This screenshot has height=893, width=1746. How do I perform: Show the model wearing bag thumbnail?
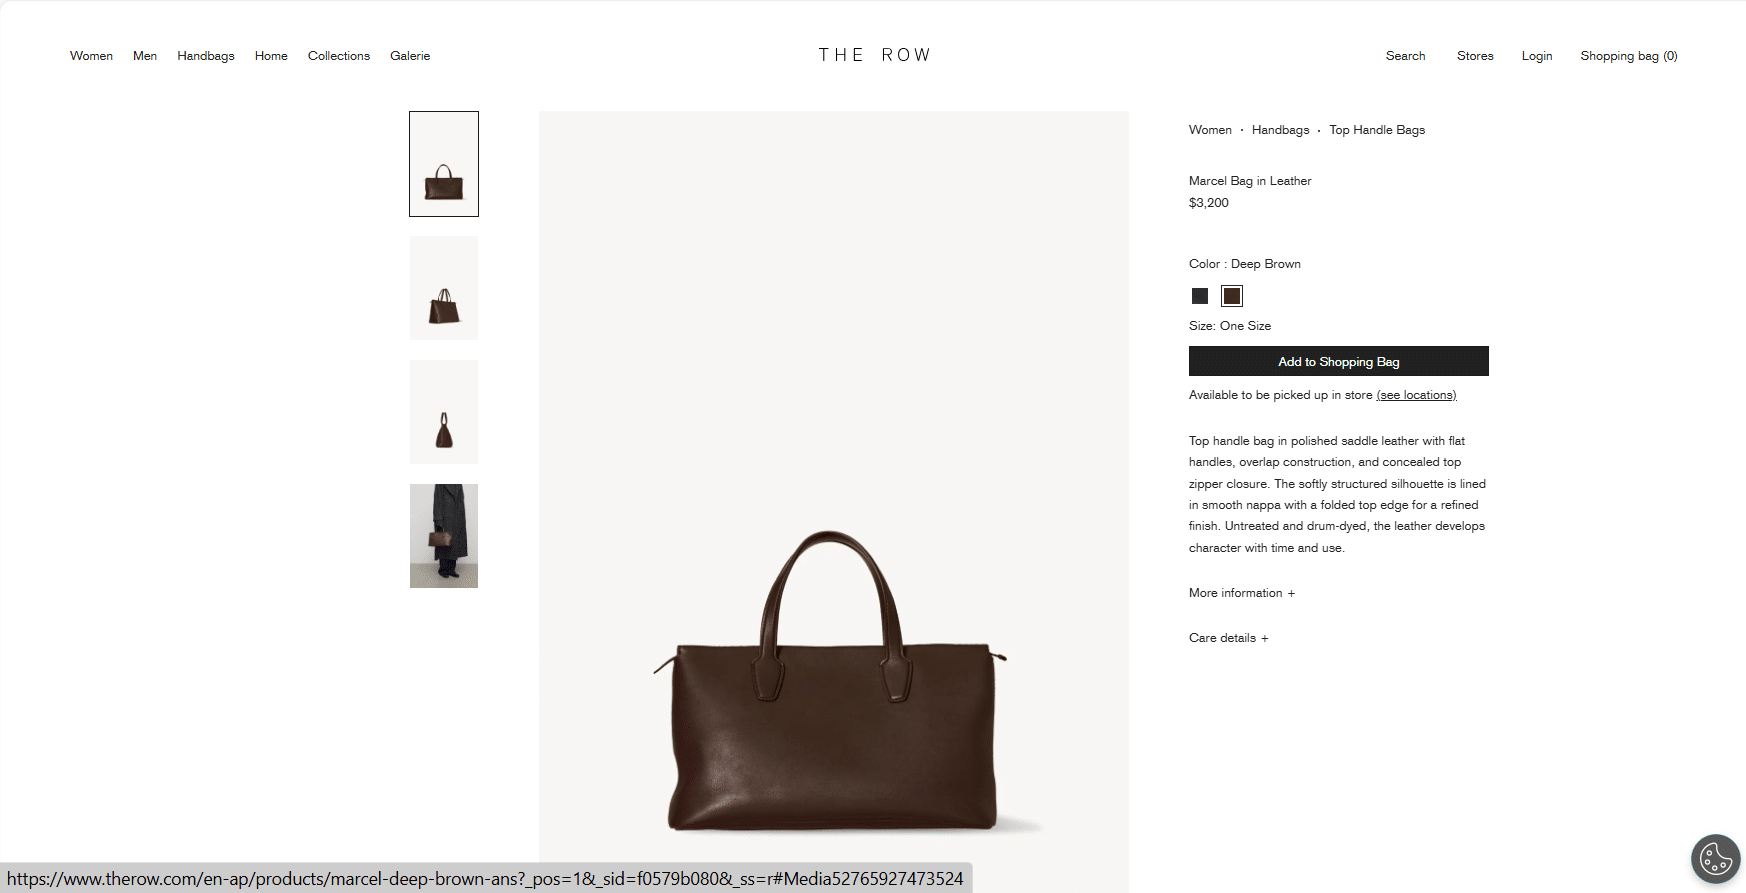pyautogui.click(x=444, y=536)
